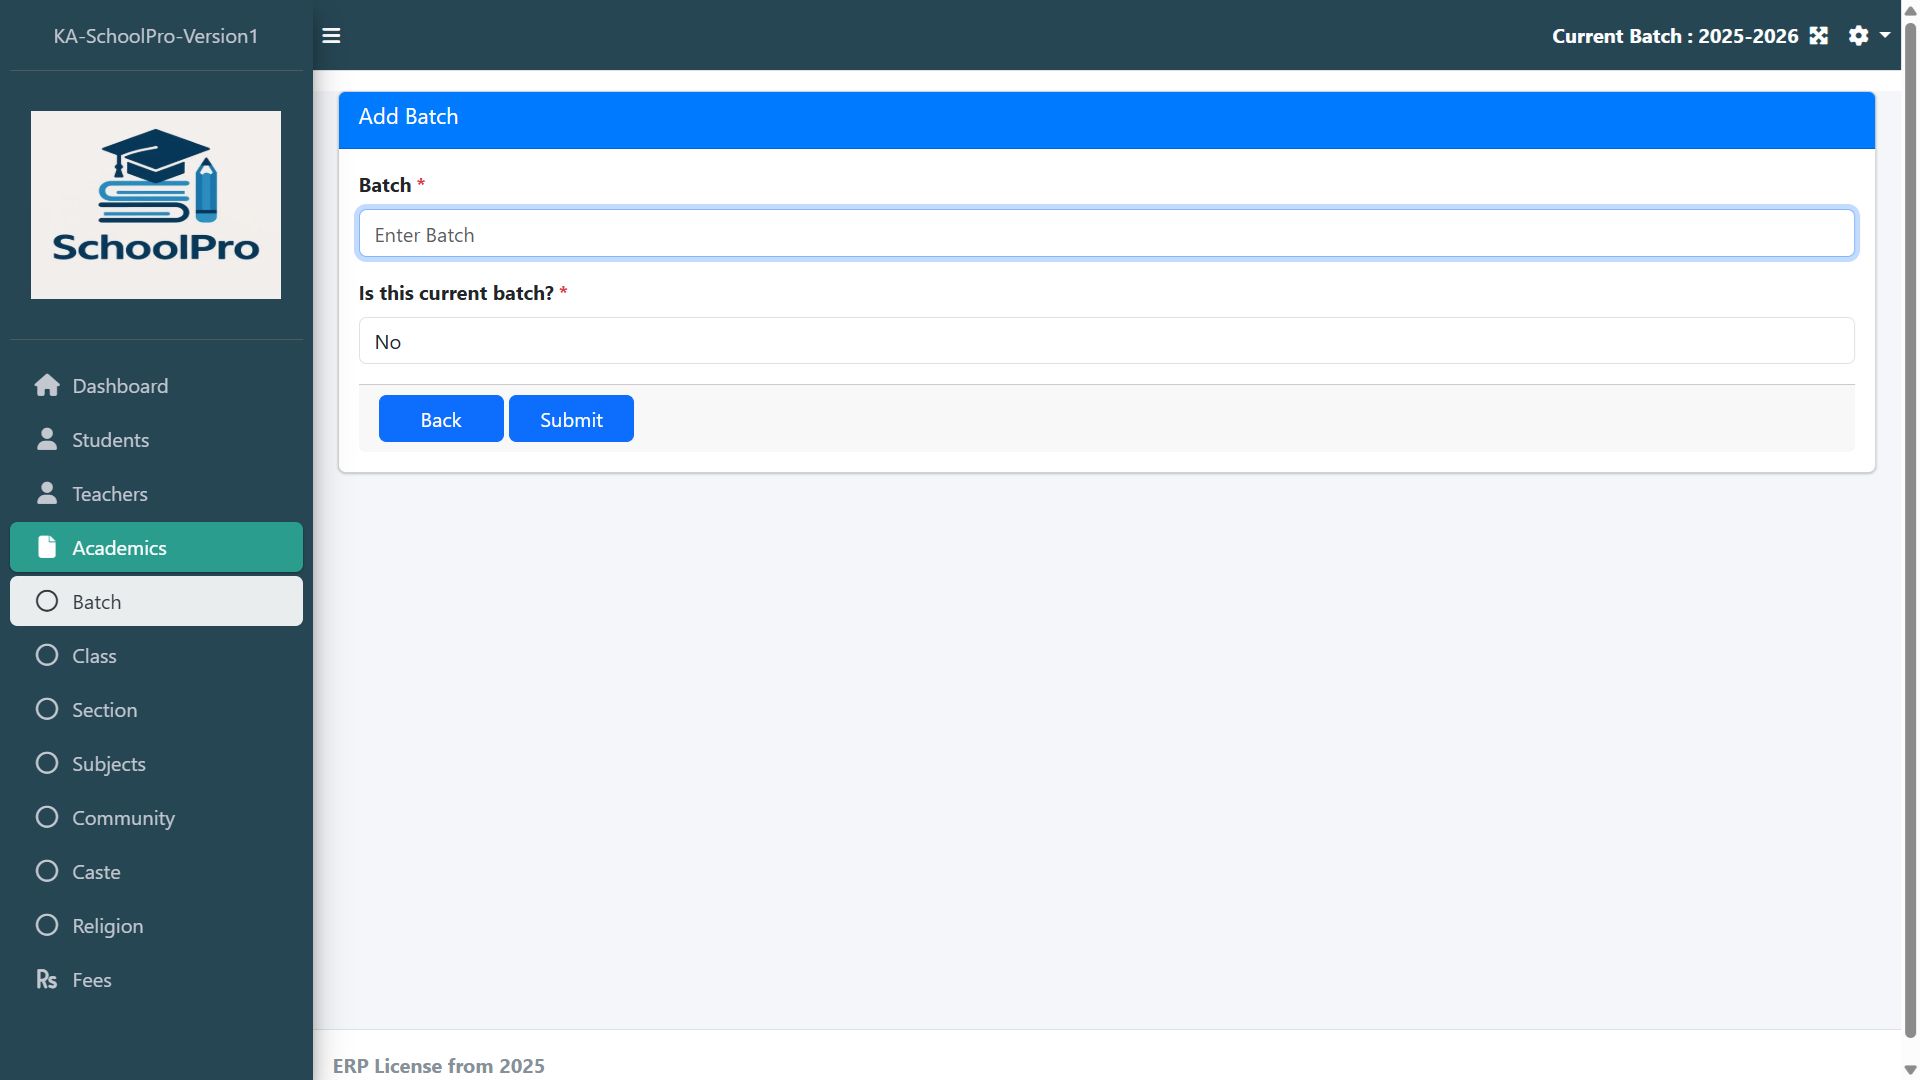Click the Students person icon
This screenshot has width=1920, height=1080.
click(46, 440)
